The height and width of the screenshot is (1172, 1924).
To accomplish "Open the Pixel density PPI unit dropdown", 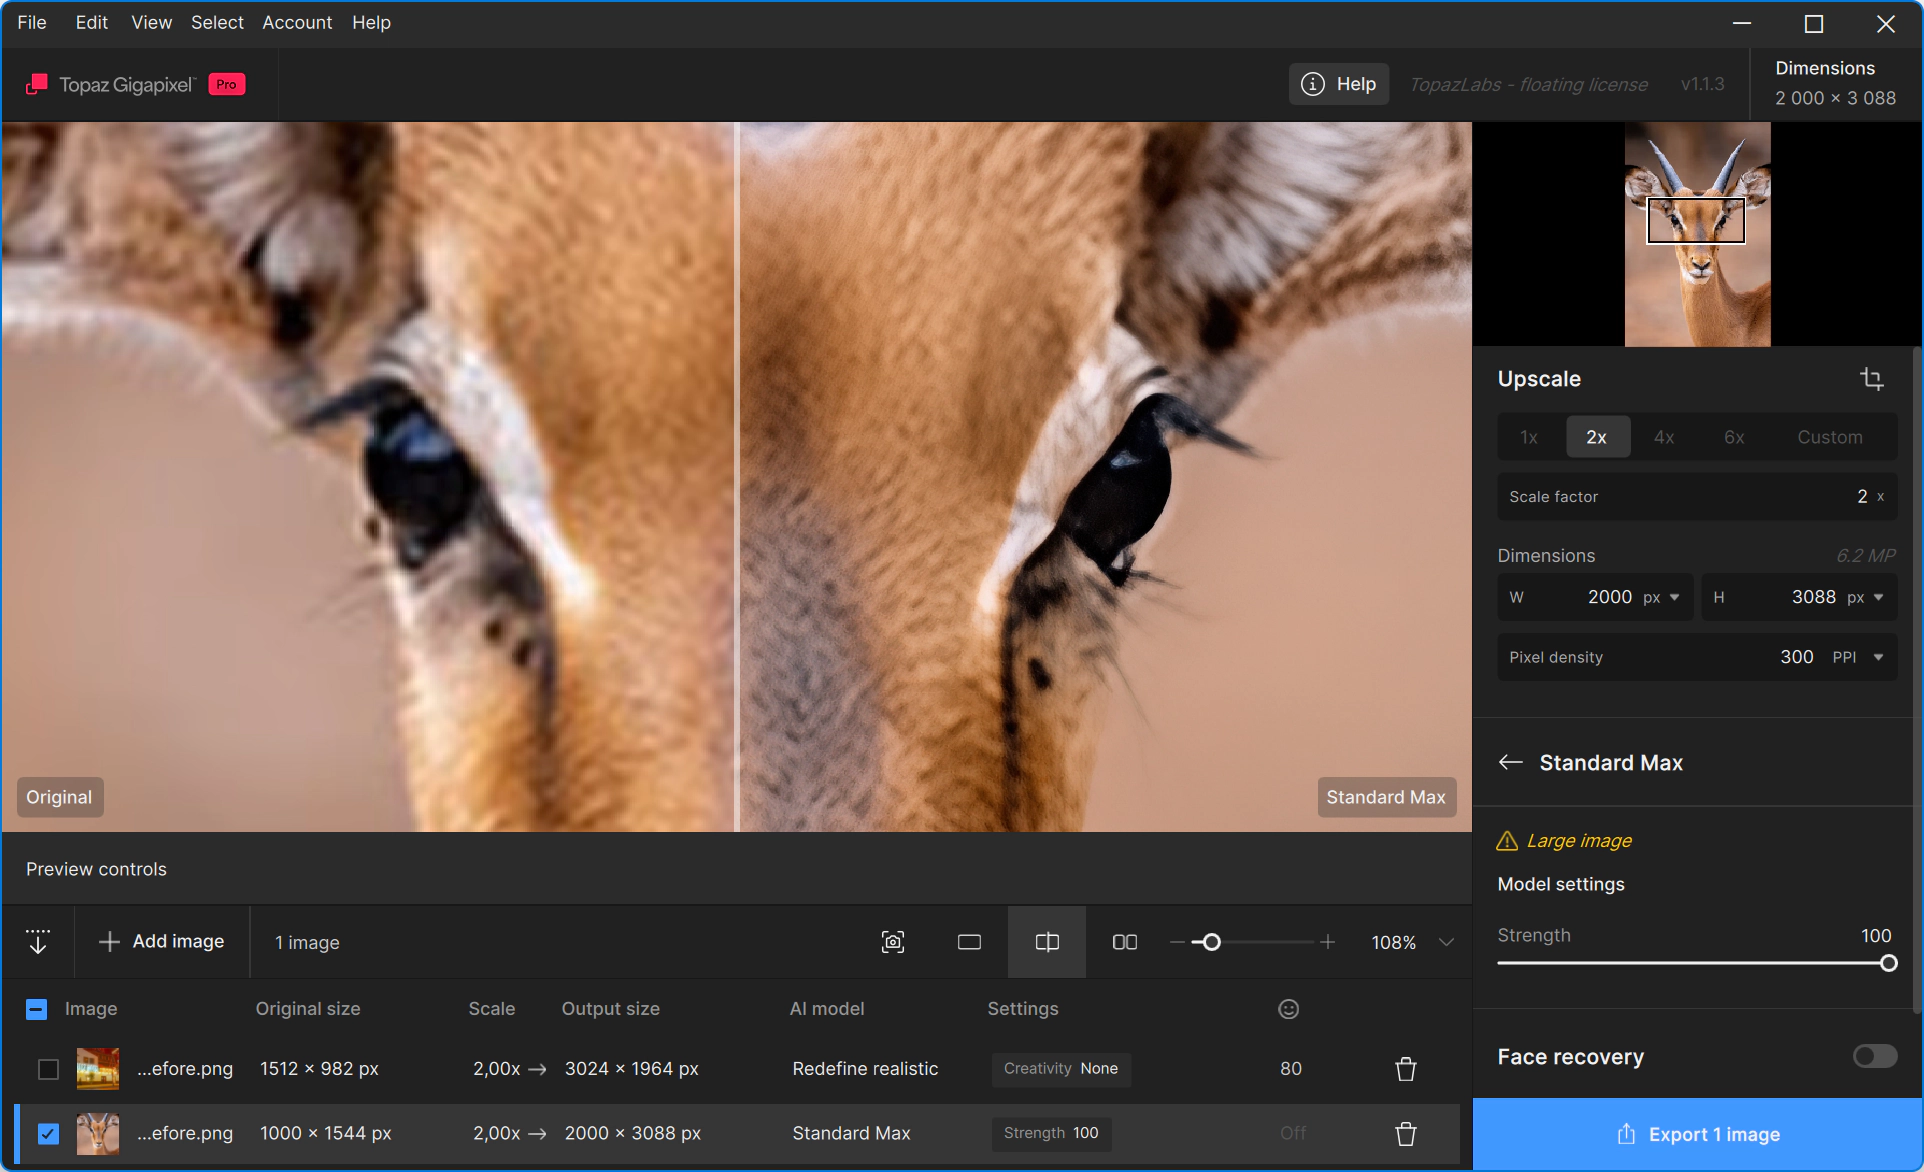I will point(1878,657).
